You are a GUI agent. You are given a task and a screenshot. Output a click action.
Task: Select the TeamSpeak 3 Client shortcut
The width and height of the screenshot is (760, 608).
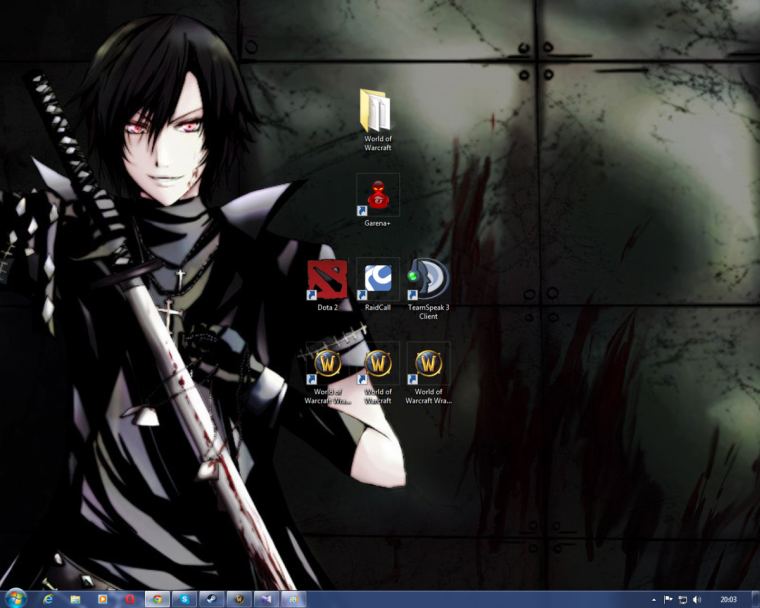pyautogui.click(x=428, y=281)
